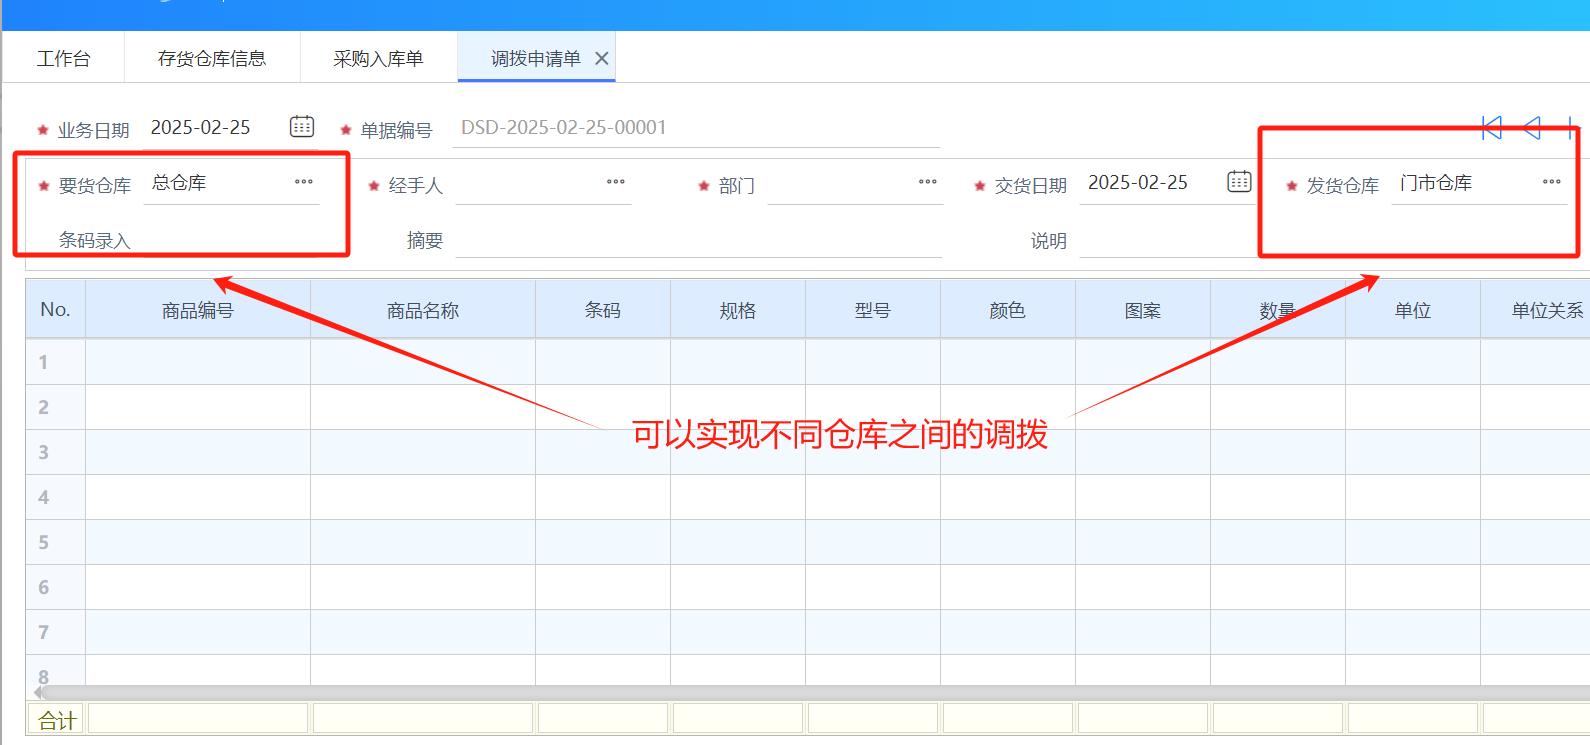Switch to the 采购入库单 tab

tap(378, 59)
